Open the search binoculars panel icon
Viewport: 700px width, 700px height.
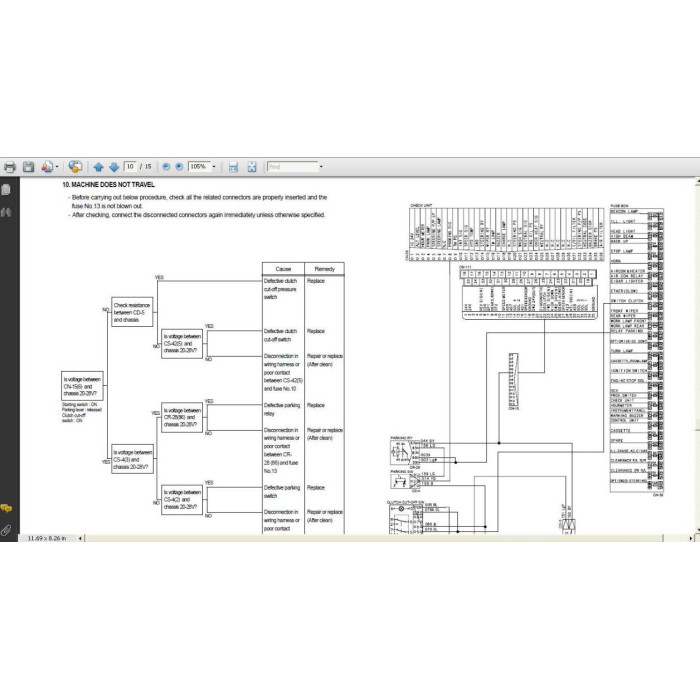coord(6,212)
